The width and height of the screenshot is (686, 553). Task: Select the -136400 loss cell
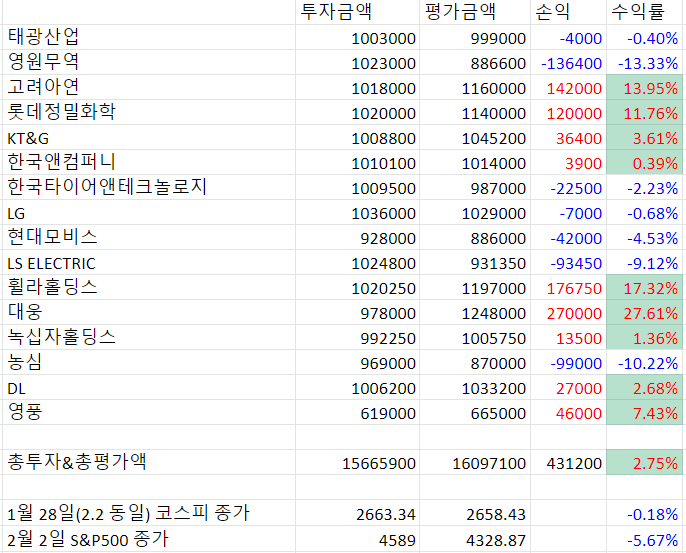tap(568, 62)
